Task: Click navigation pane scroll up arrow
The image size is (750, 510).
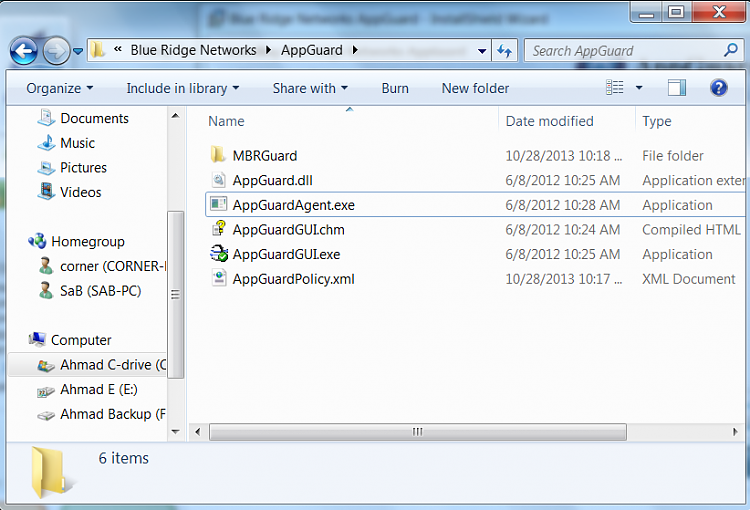Action: click(176, 116)
